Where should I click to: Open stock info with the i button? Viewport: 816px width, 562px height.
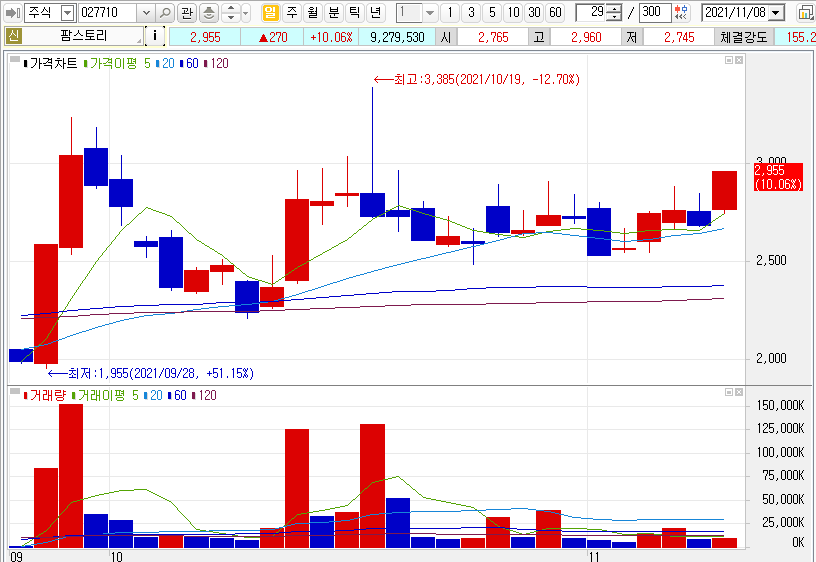155,36
